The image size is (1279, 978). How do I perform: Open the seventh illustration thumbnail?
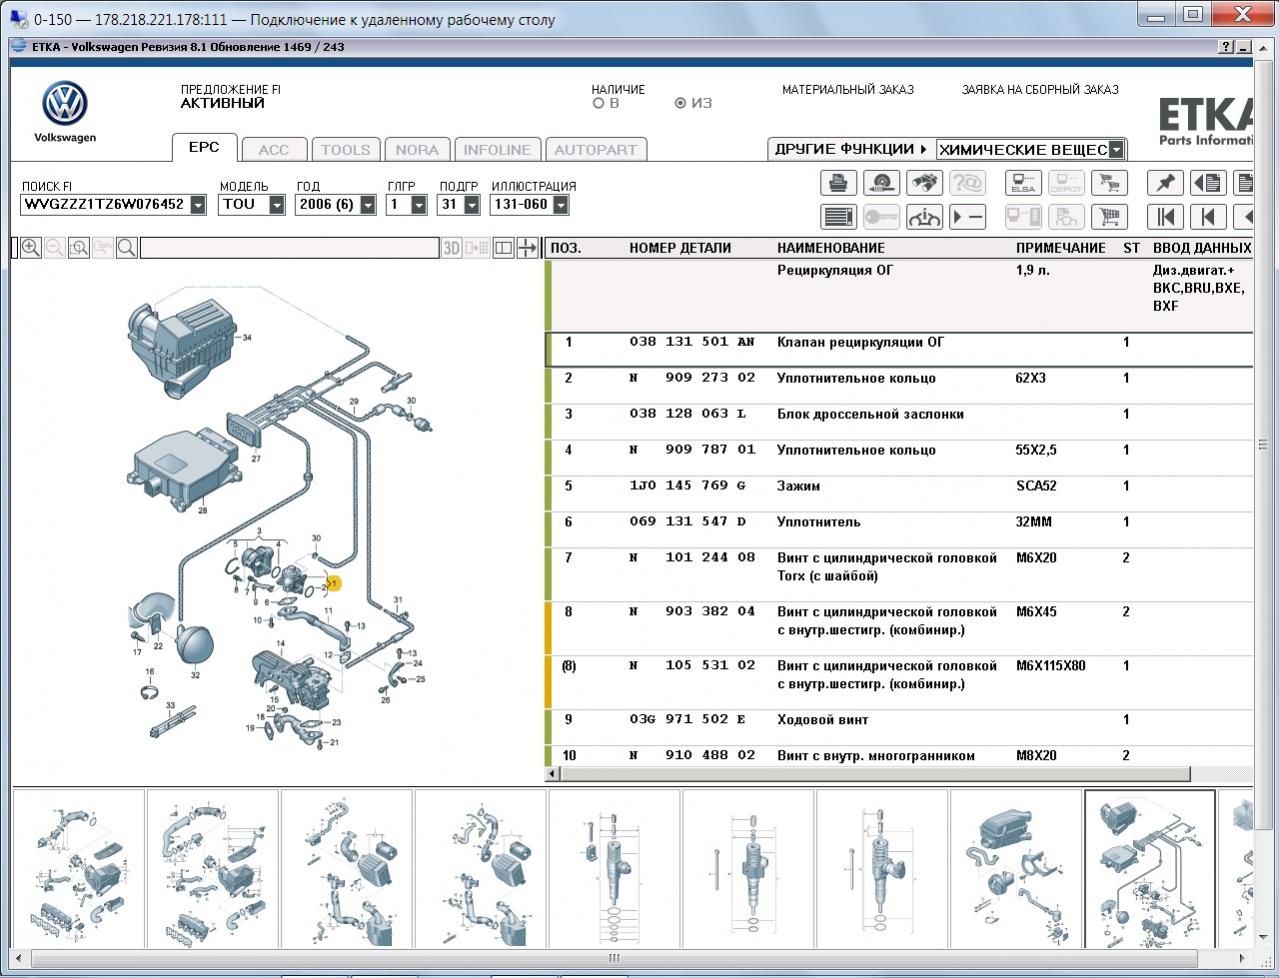882,868
